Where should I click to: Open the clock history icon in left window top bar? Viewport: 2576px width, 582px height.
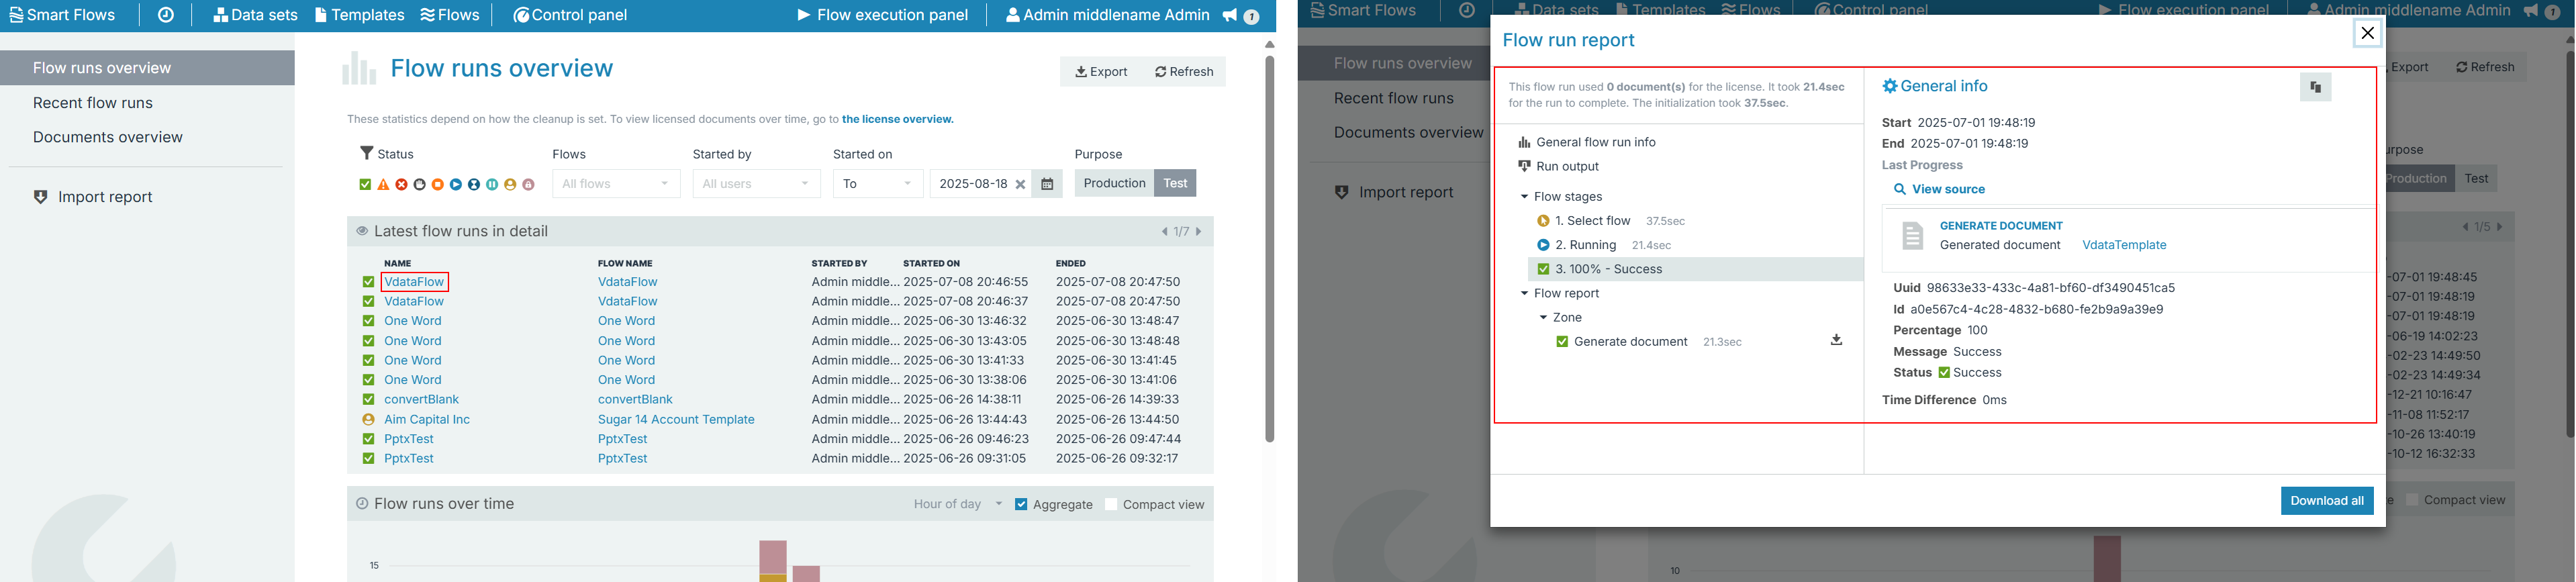coord(166,15)
